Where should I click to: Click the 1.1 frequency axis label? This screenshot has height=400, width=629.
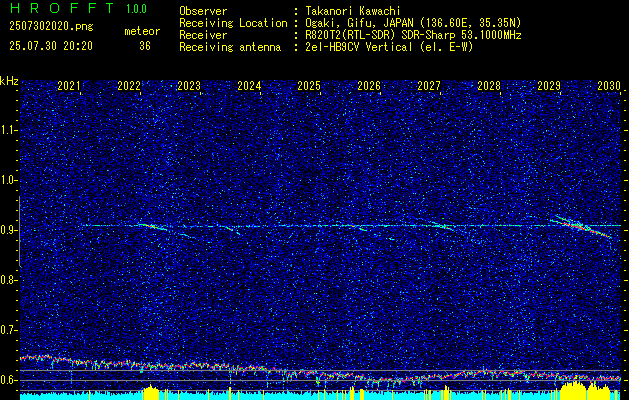(8, 130)
